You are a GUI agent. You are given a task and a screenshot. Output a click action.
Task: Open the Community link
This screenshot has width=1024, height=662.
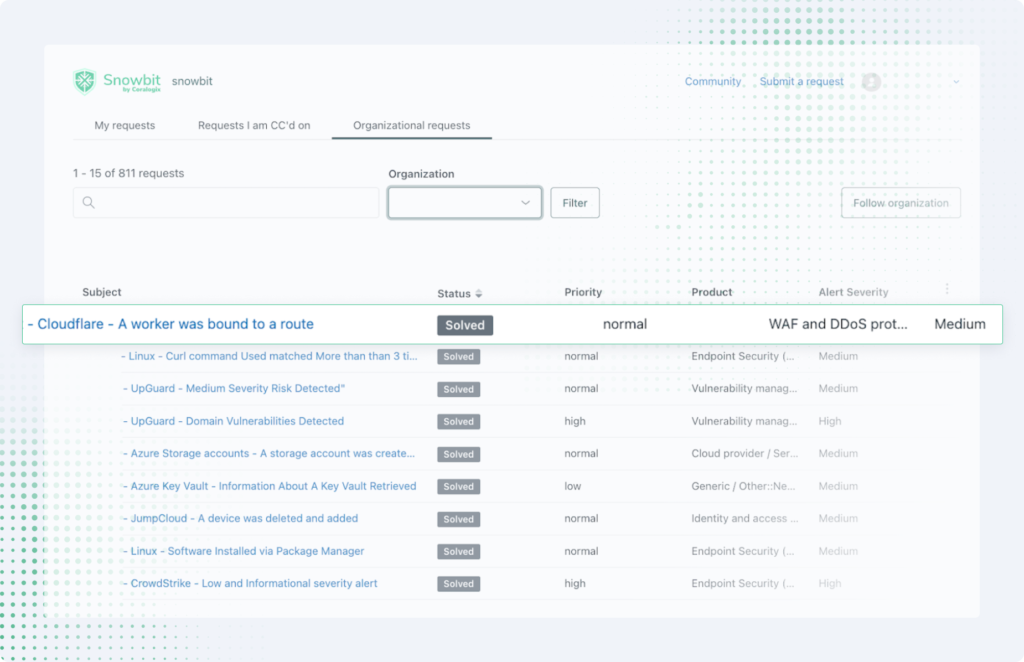[x=712, y=82]
